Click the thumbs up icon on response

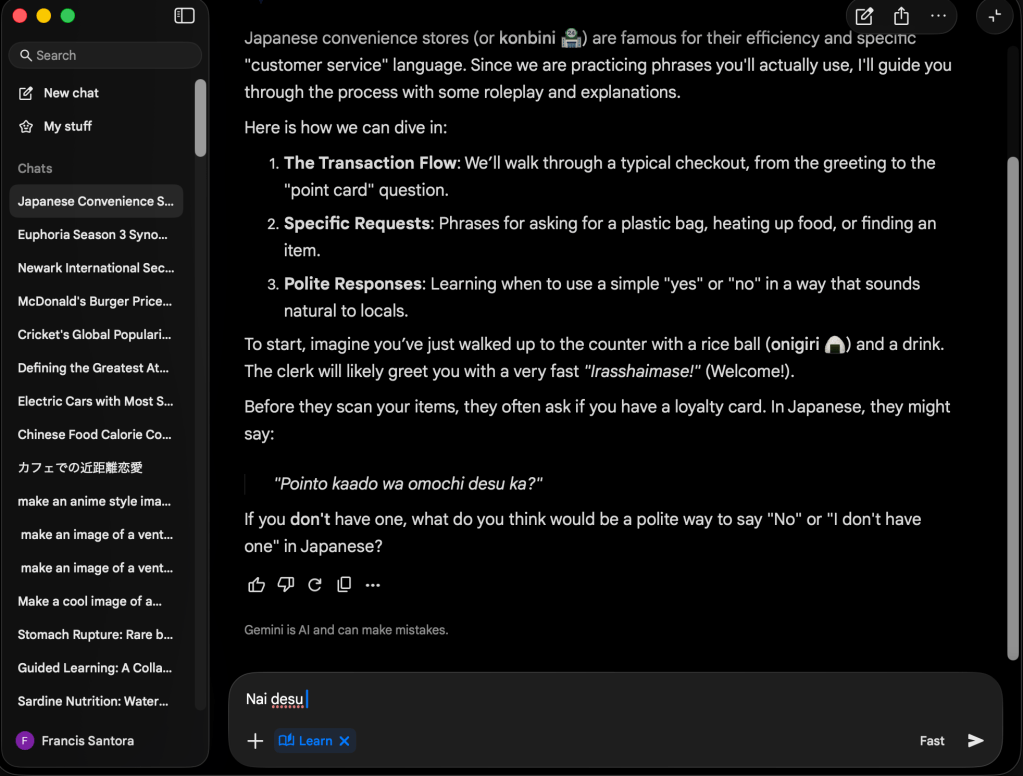tap(256, 585)
